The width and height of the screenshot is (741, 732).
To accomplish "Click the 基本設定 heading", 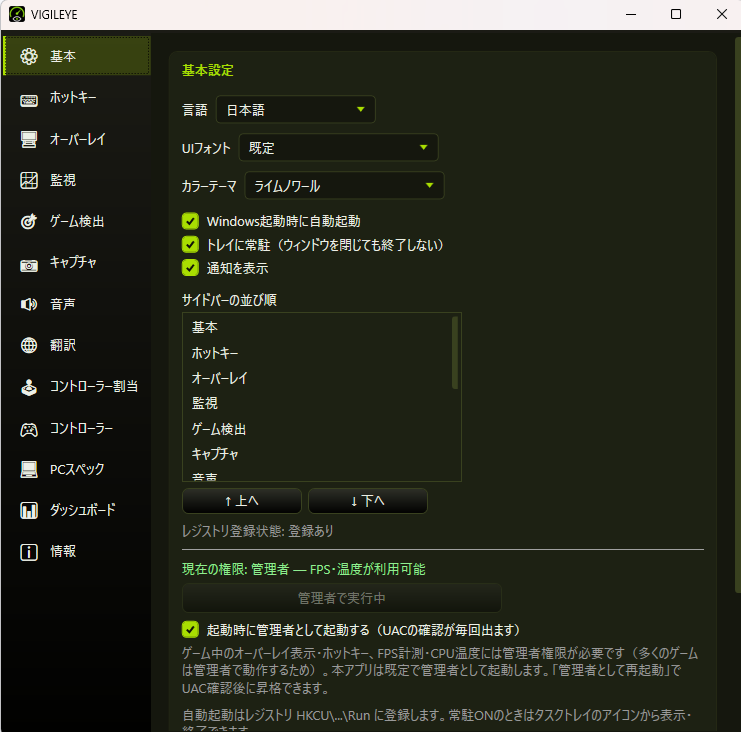I will [x=208, y=70].
